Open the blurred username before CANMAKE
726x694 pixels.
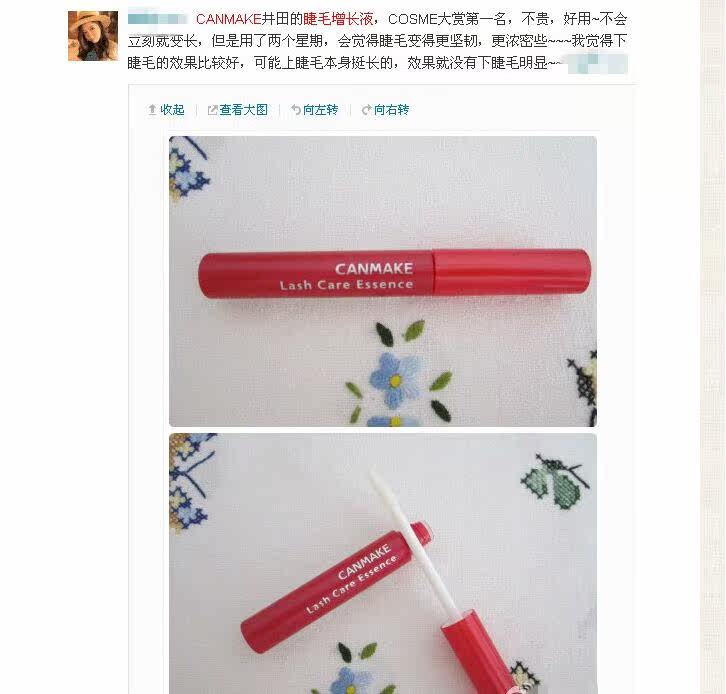pyautogui.click(x=157, y=19)
